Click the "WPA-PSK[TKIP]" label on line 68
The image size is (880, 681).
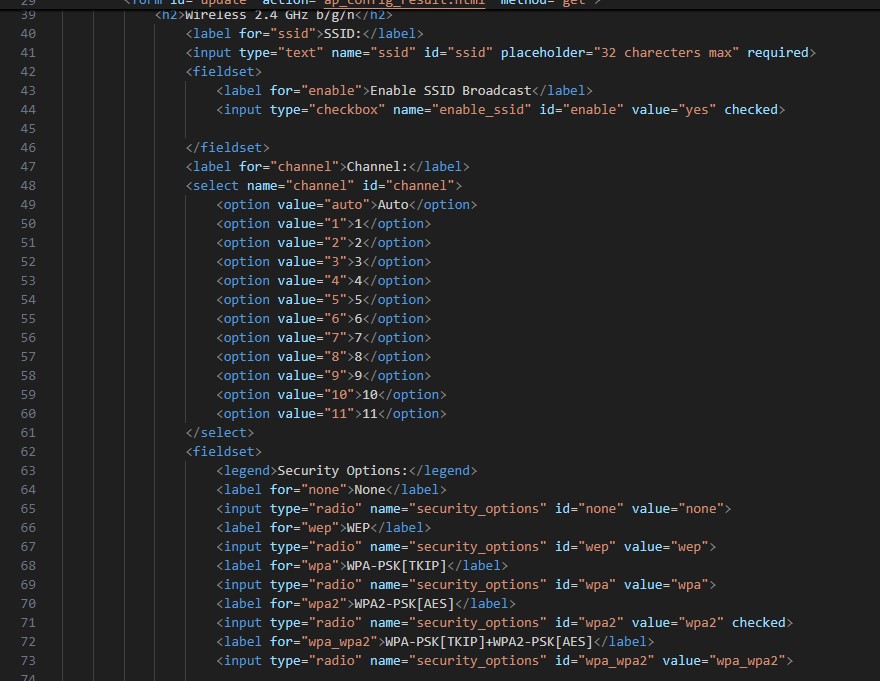tap(396, 566)
